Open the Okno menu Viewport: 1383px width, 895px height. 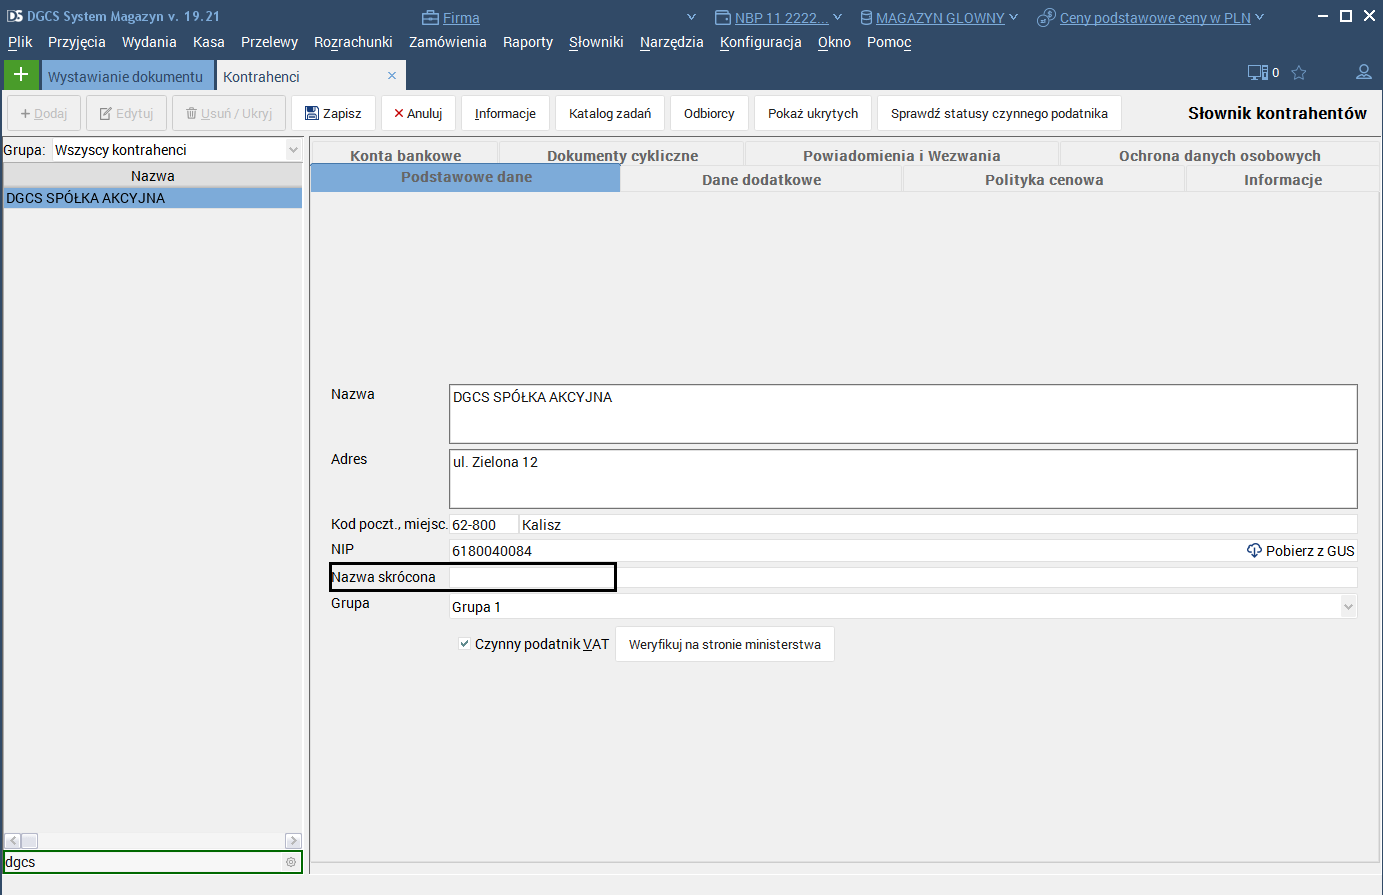[x=834, y=42]
